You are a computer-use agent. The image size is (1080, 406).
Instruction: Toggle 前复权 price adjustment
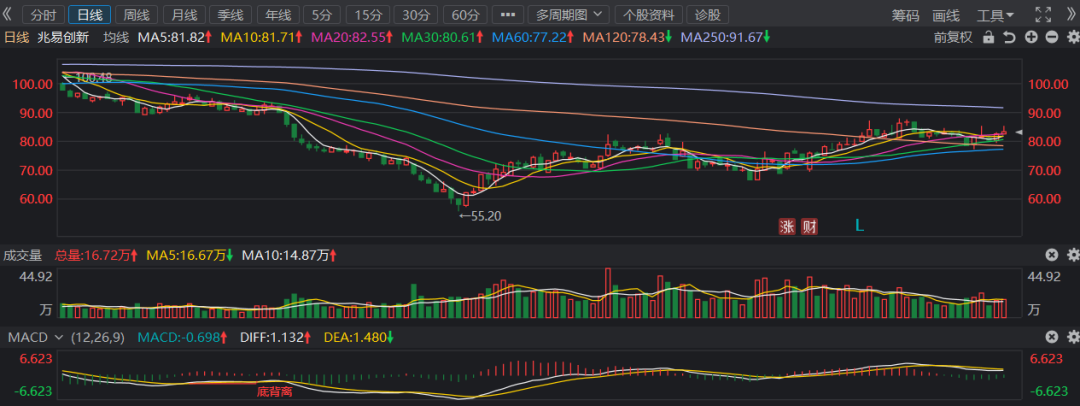coord(952,37)
